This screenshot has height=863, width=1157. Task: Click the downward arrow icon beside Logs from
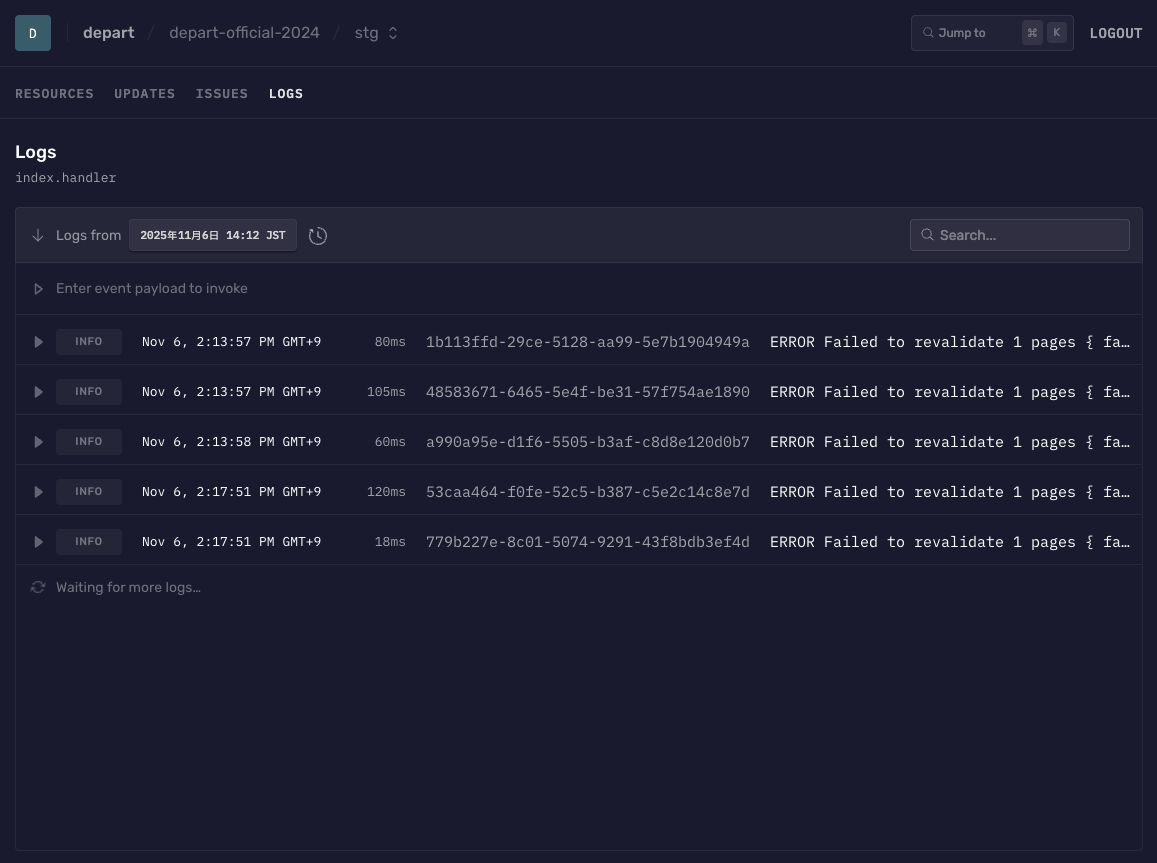click(38, 236)
